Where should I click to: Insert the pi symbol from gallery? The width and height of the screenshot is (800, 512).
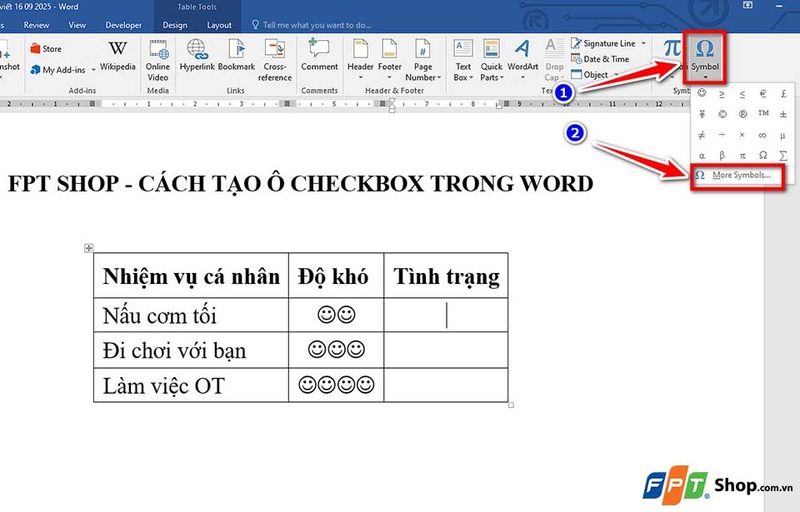point(742,155)
